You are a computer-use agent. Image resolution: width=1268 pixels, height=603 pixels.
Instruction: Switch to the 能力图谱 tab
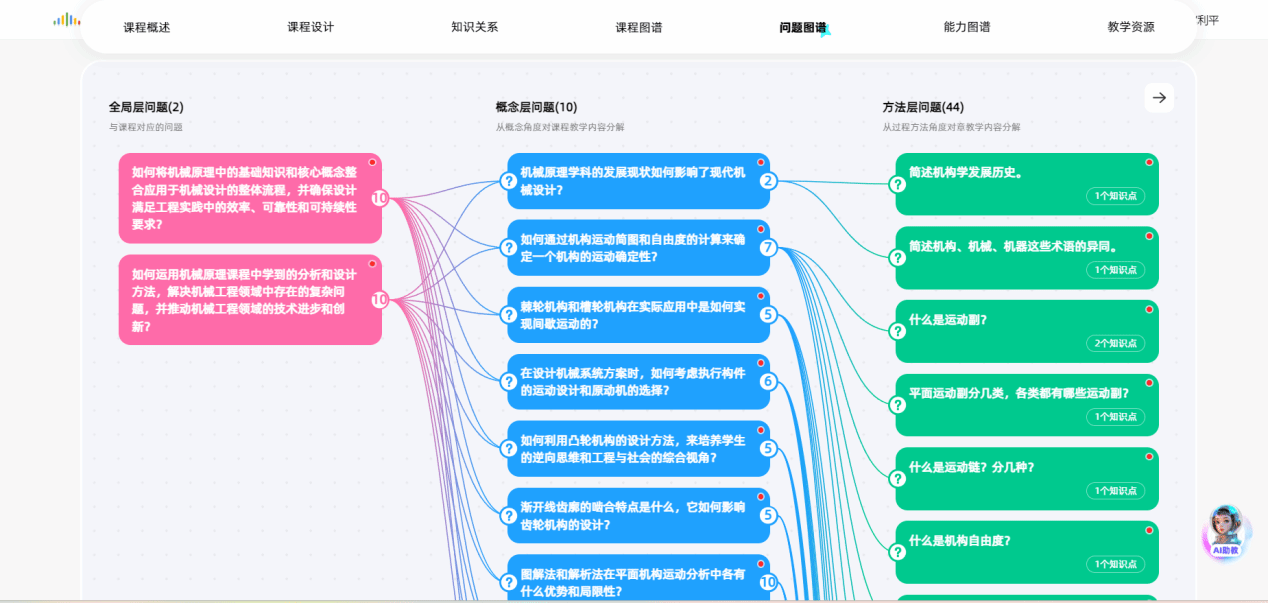coord(966,27)
